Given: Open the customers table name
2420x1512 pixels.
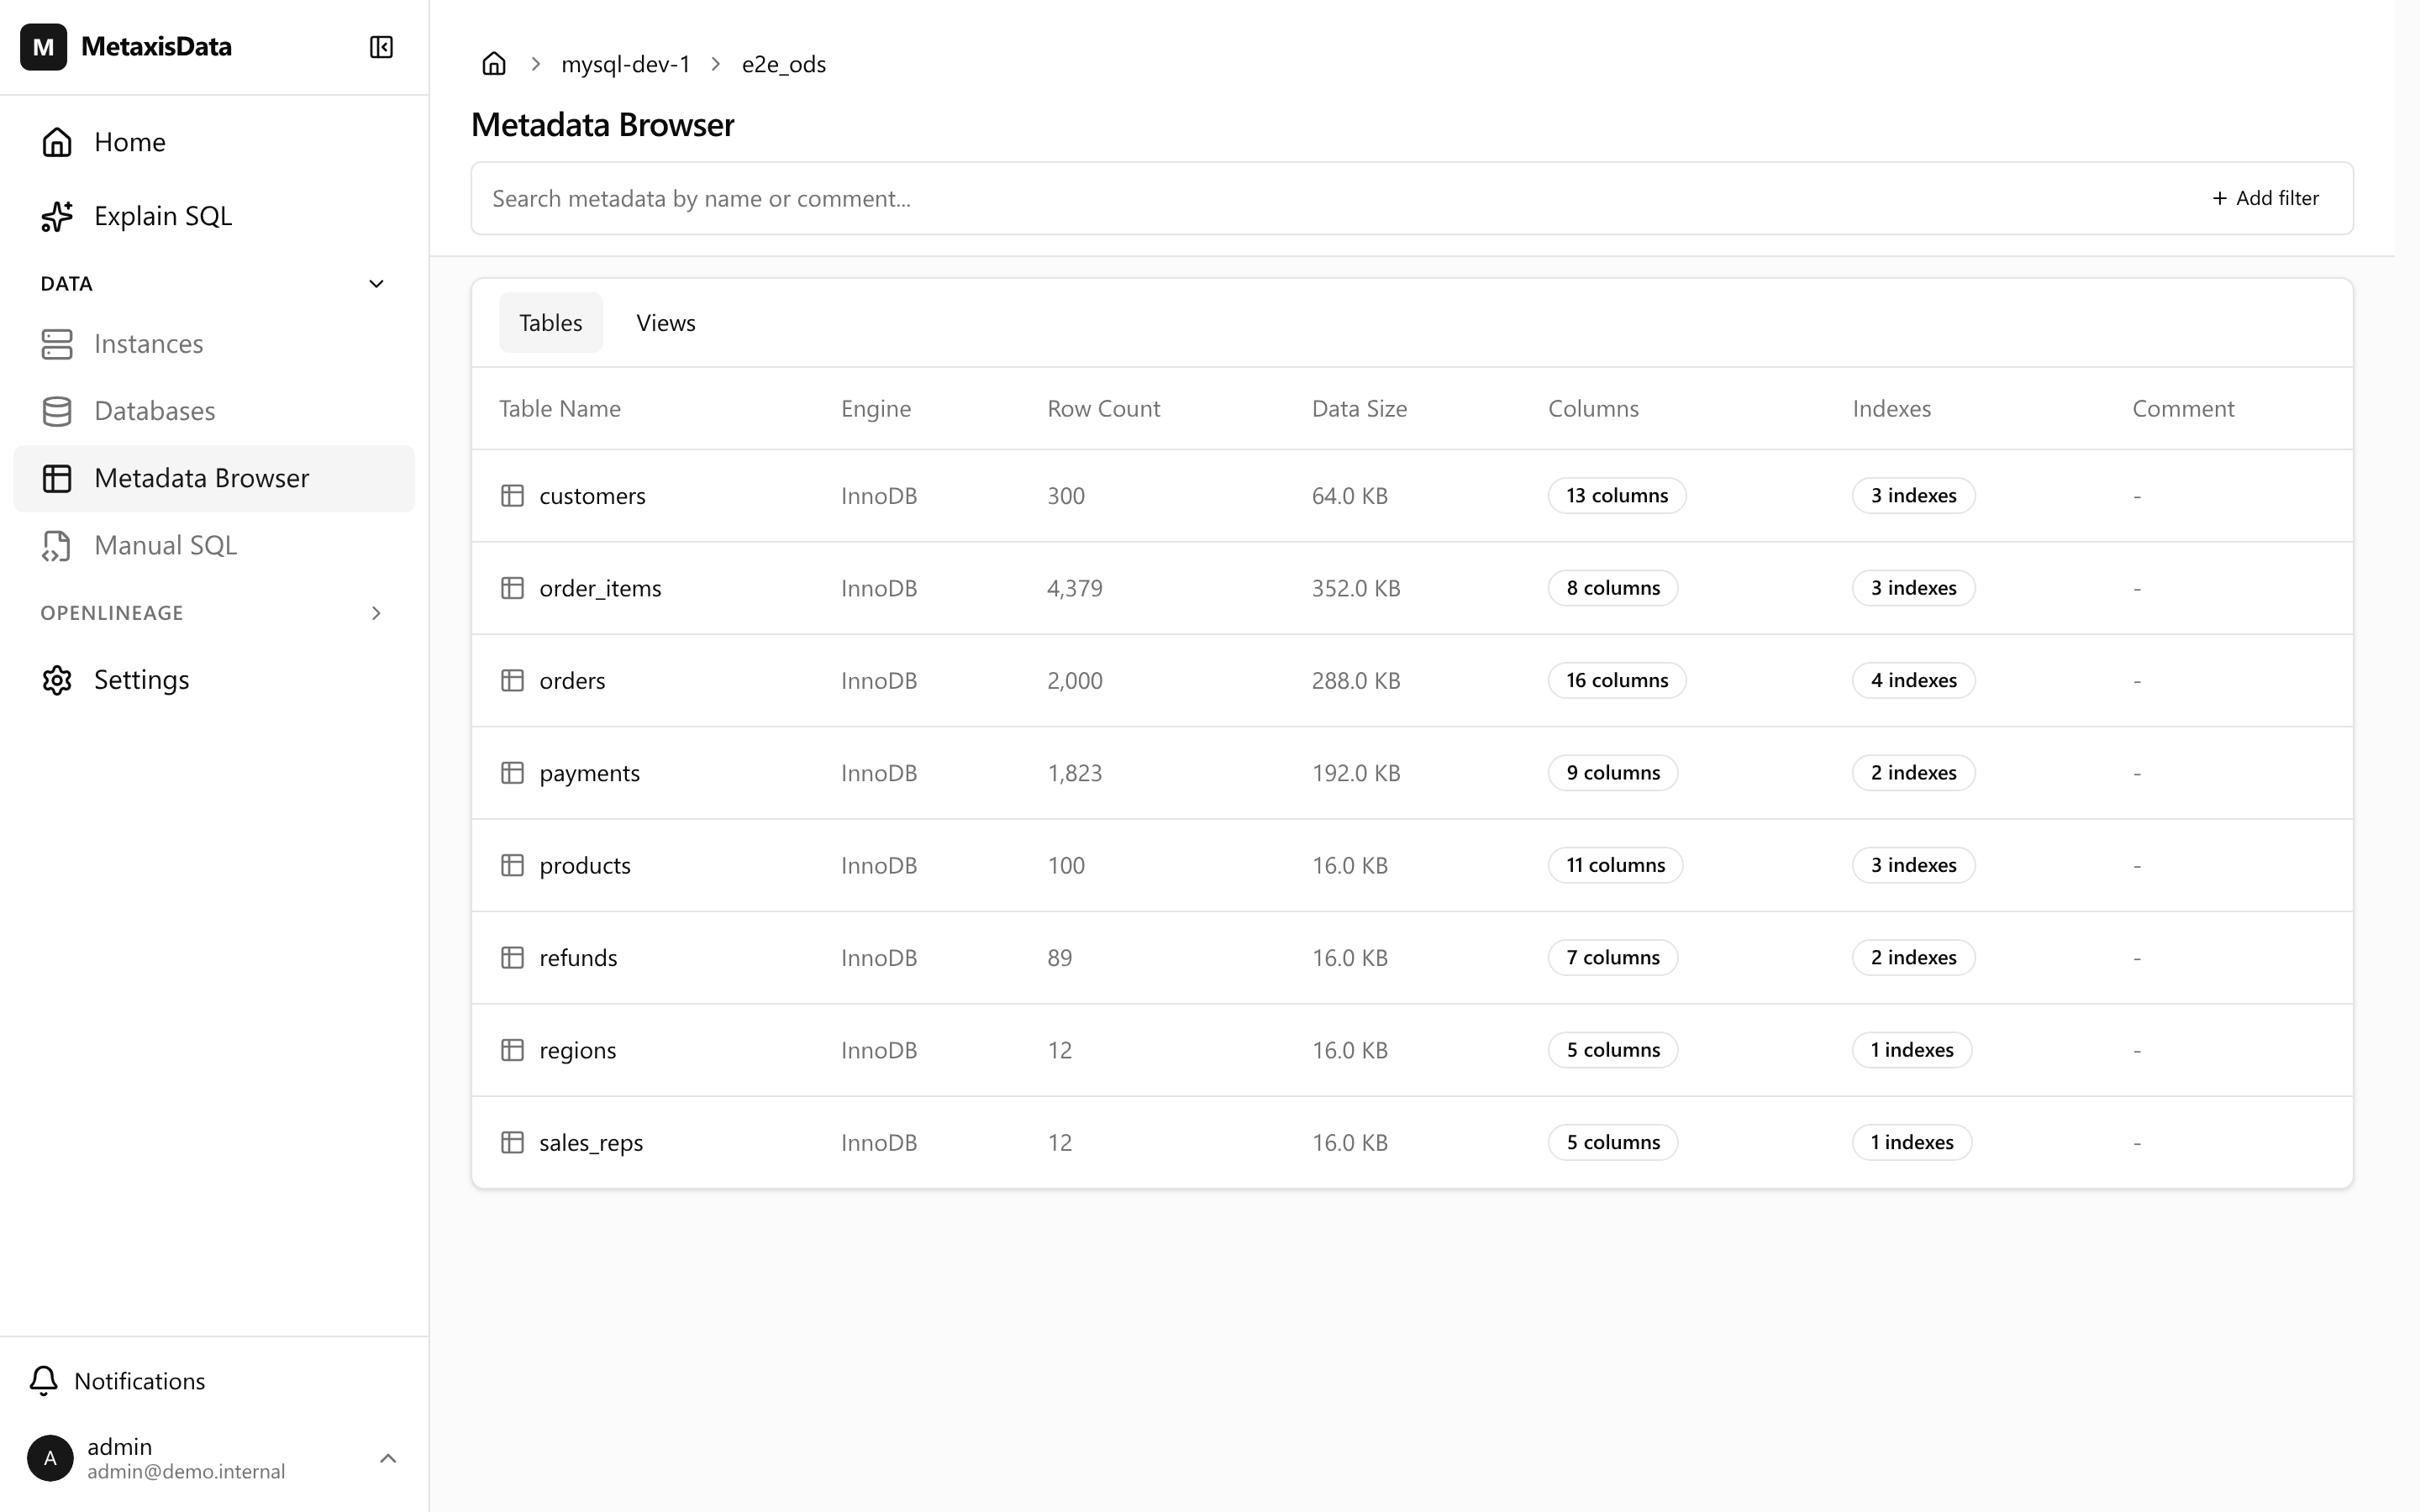Looking at the screenshot, I should point(592,496).
